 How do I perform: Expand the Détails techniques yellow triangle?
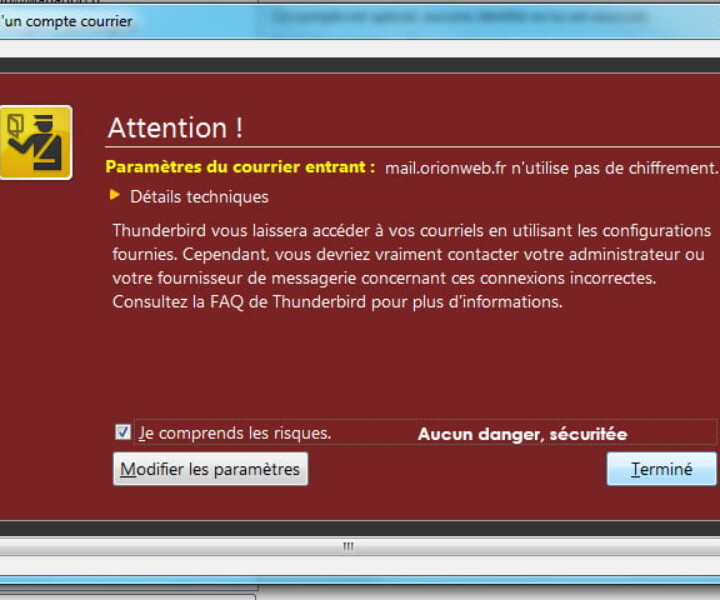point(115,196)
